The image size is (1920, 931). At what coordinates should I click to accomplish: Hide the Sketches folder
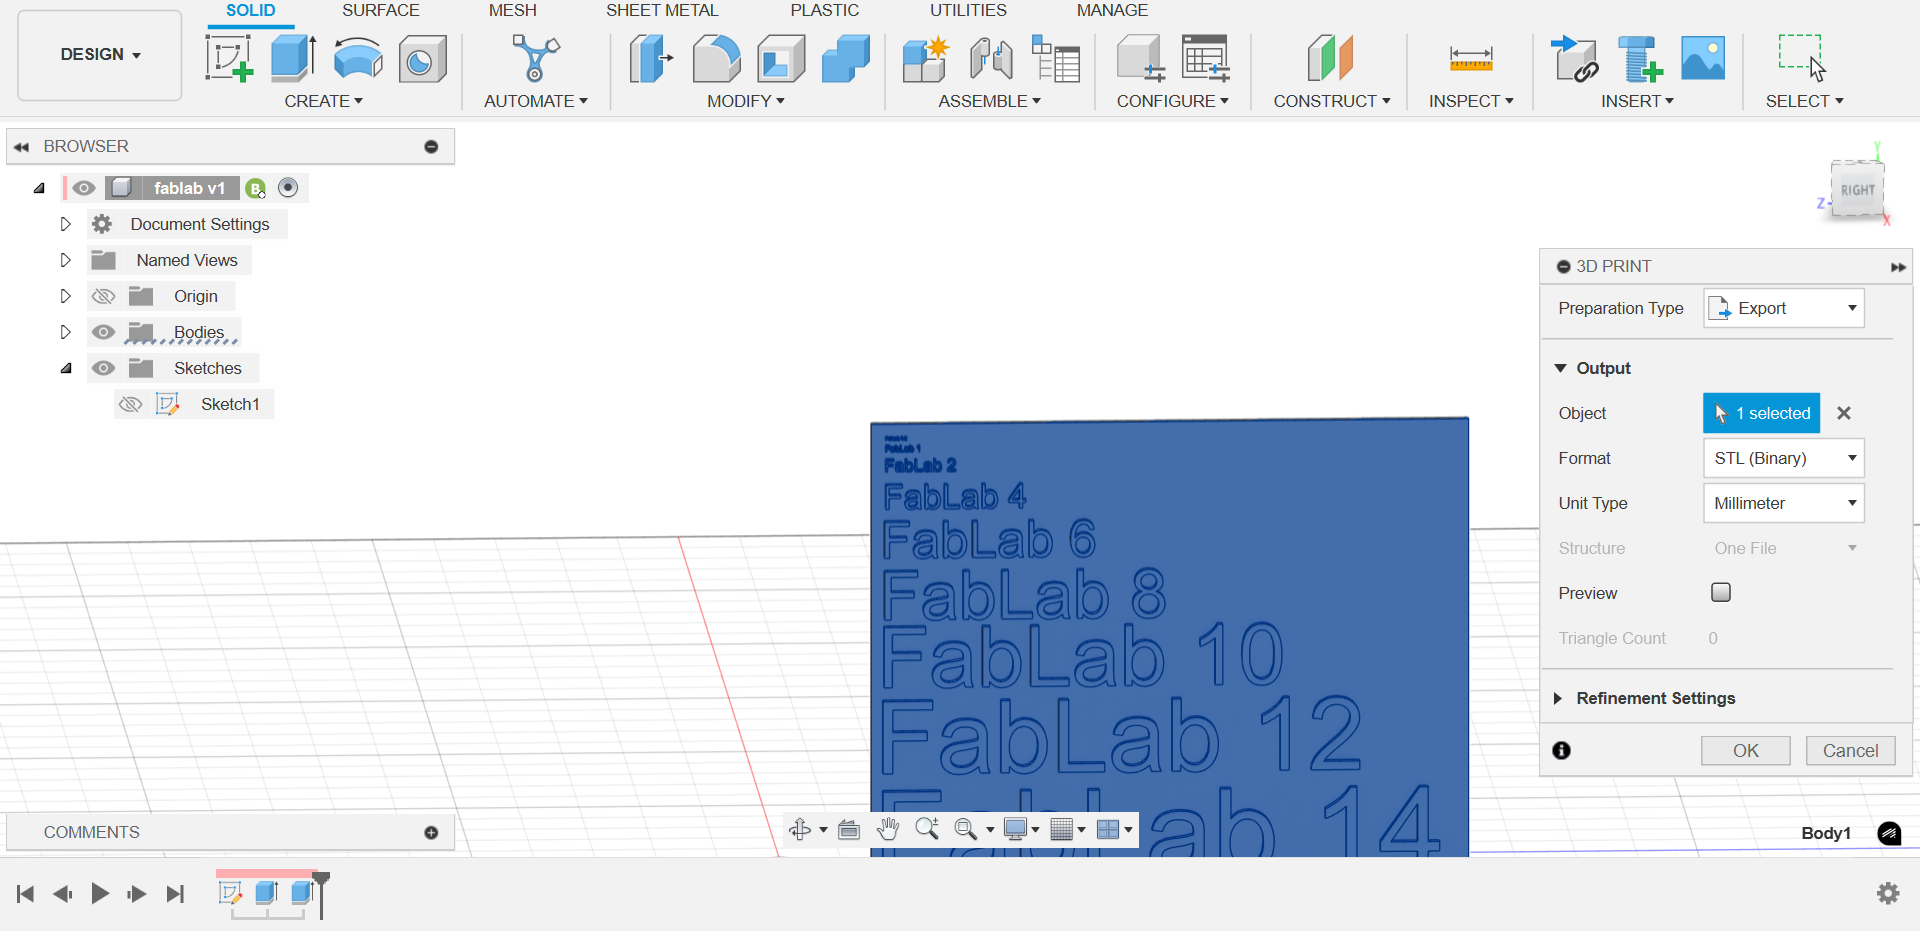(103, 368)
